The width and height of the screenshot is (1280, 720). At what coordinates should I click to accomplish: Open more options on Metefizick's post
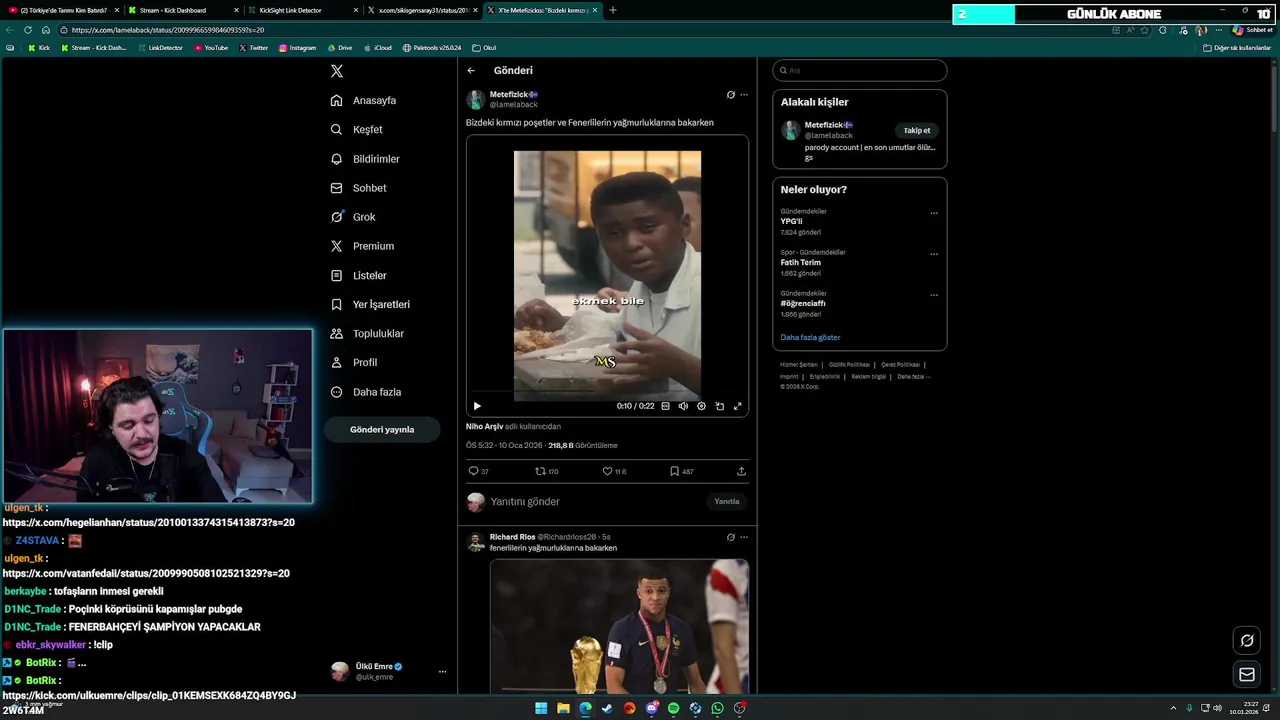(x=743, y=95)
